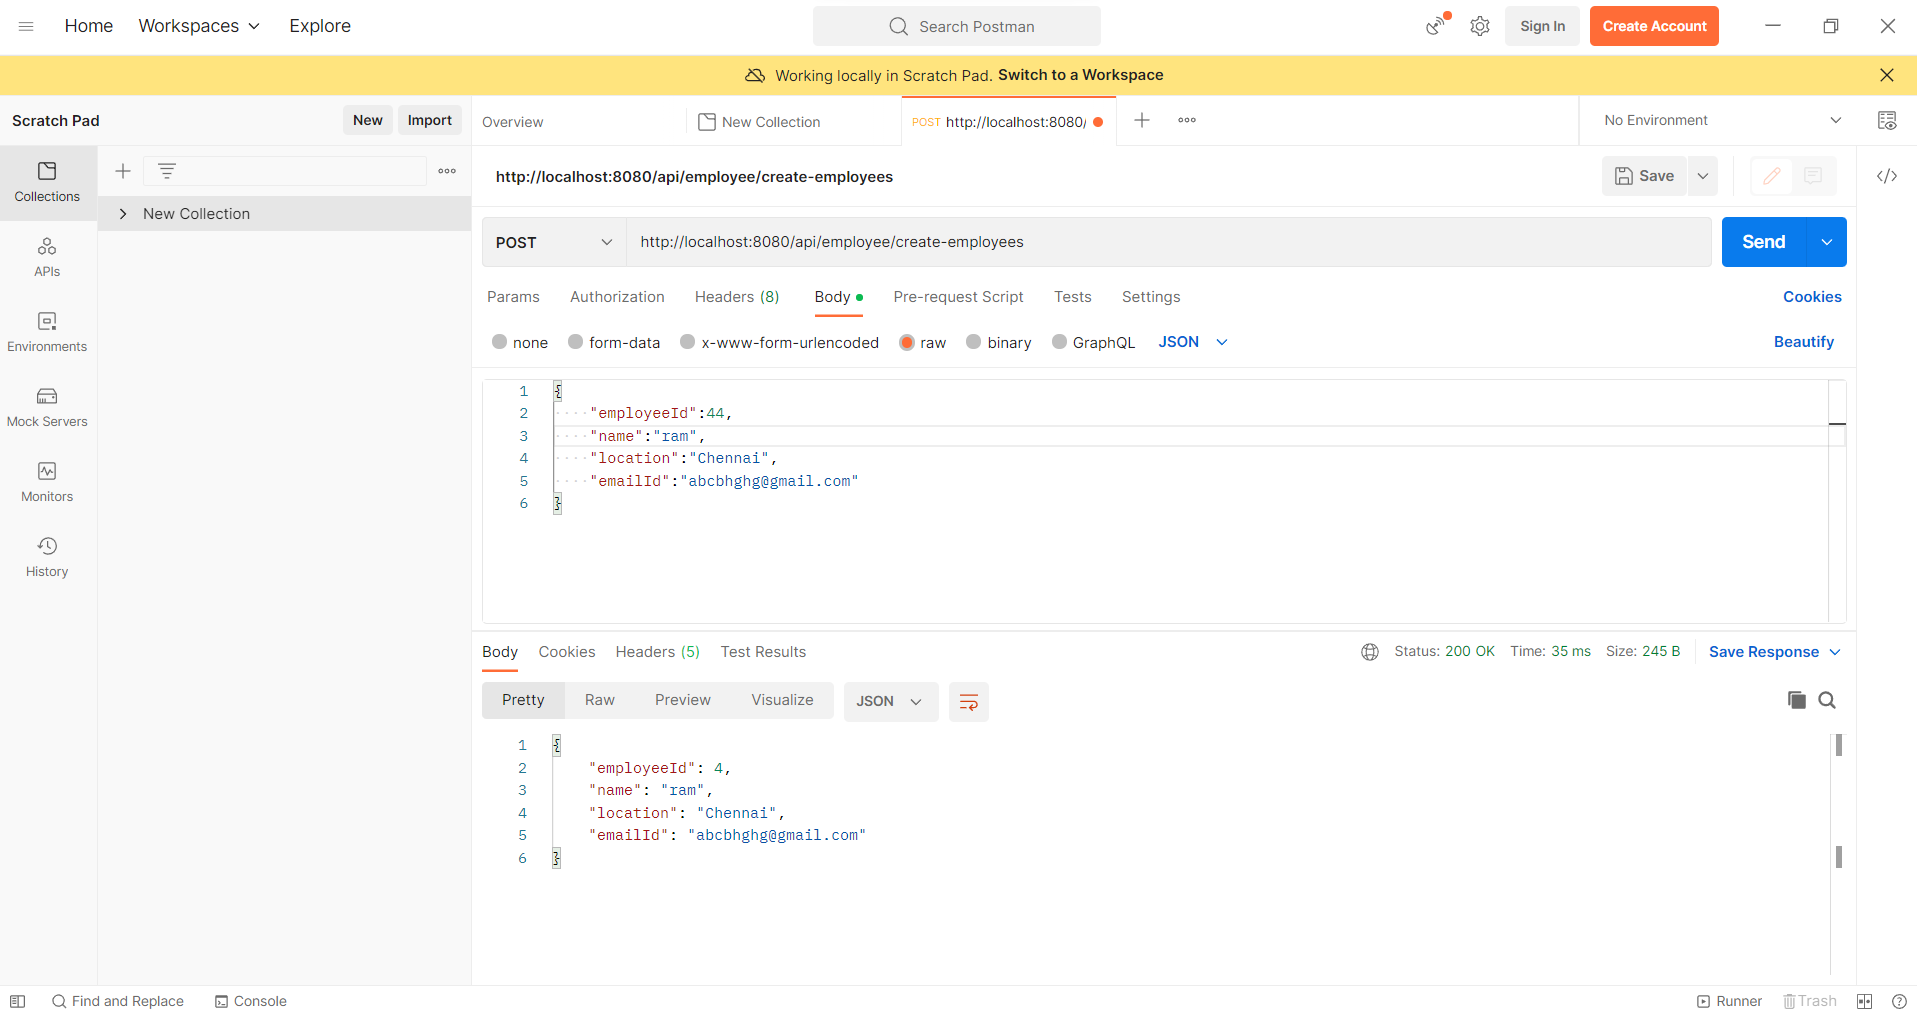Open the comments icon next to Save

(x=1813, y=176)
